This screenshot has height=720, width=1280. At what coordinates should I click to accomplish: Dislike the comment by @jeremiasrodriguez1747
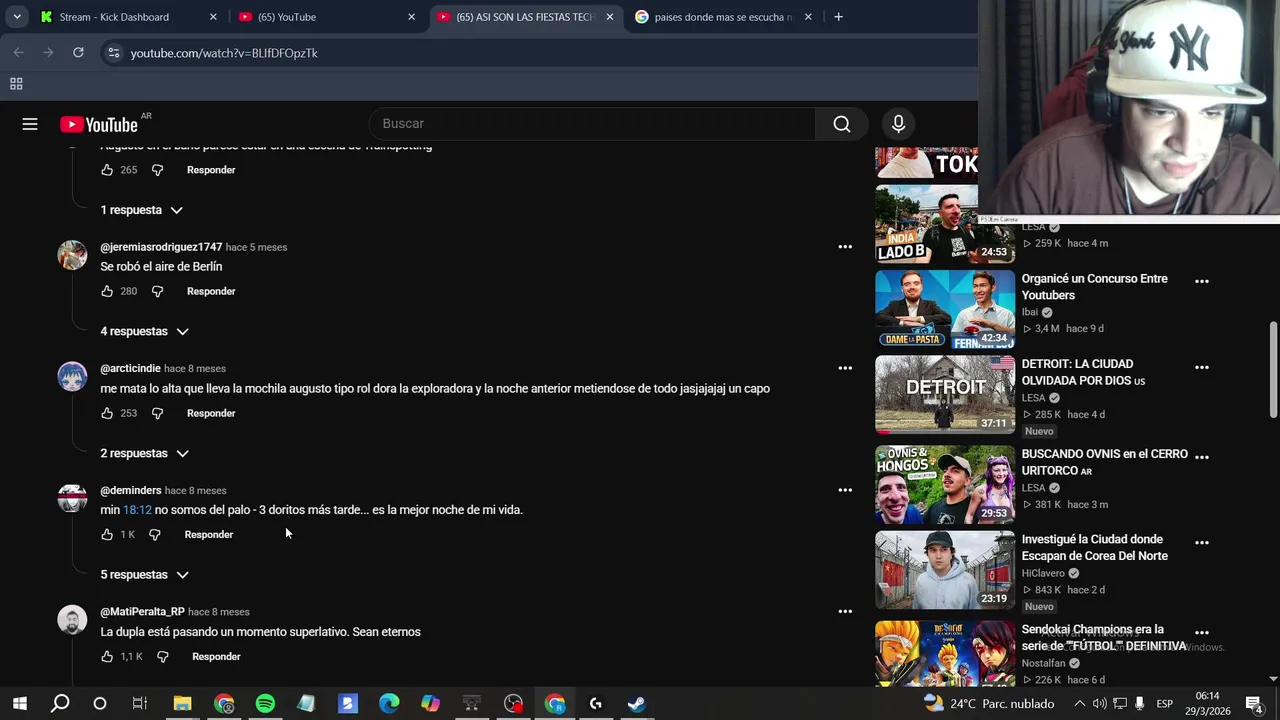tap(157, 291)
